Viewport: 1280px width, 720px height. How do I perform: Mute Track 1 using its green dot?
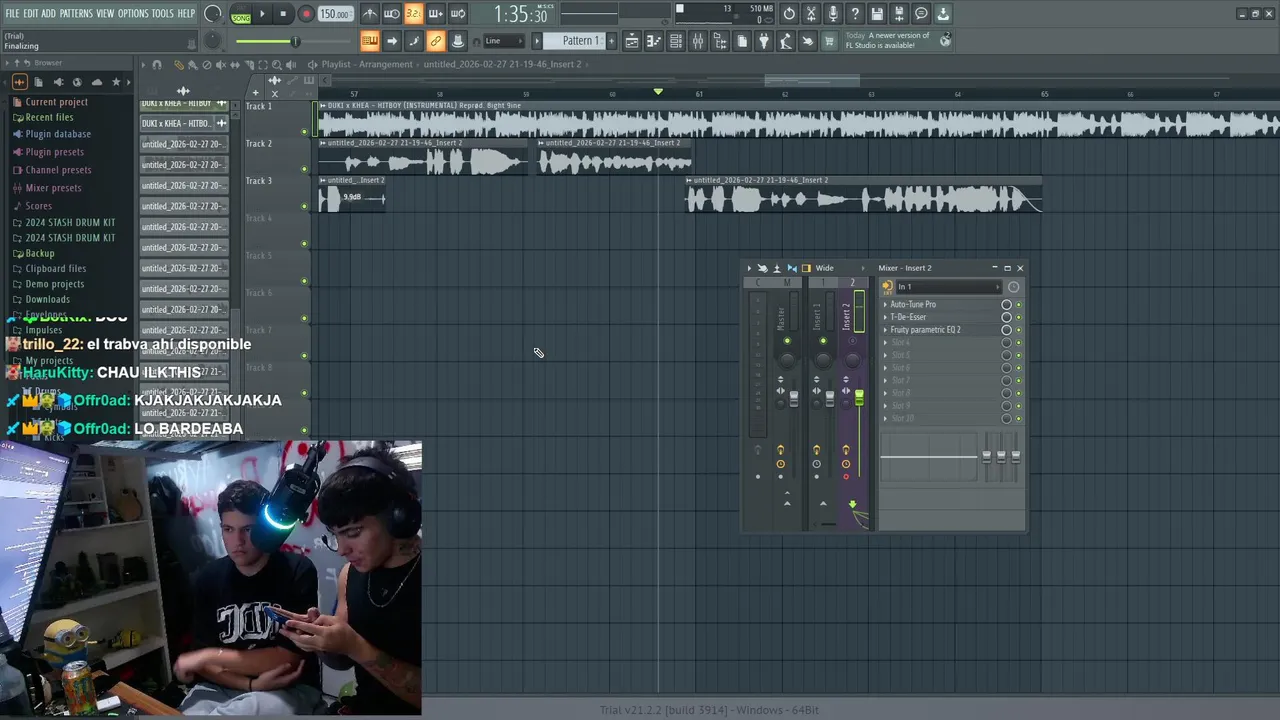pos(305,131)
